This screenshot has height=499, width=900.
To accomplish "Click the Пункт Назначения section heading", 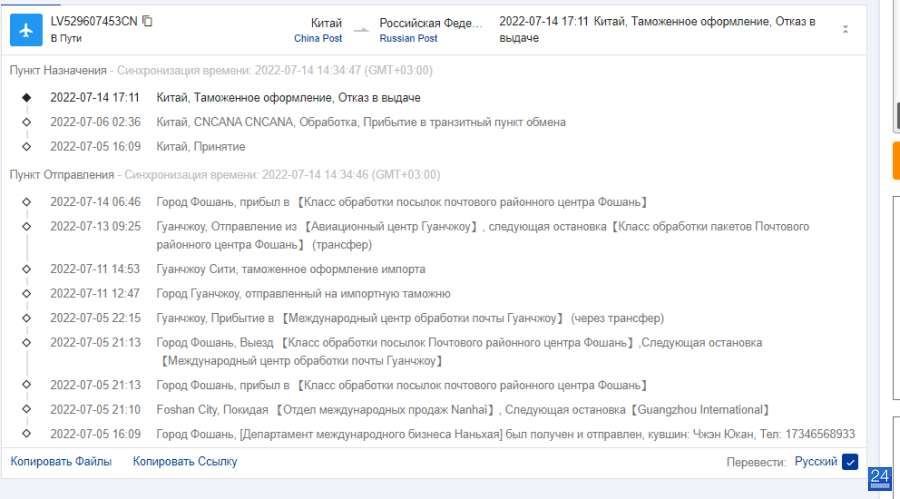I will [58, 71].
